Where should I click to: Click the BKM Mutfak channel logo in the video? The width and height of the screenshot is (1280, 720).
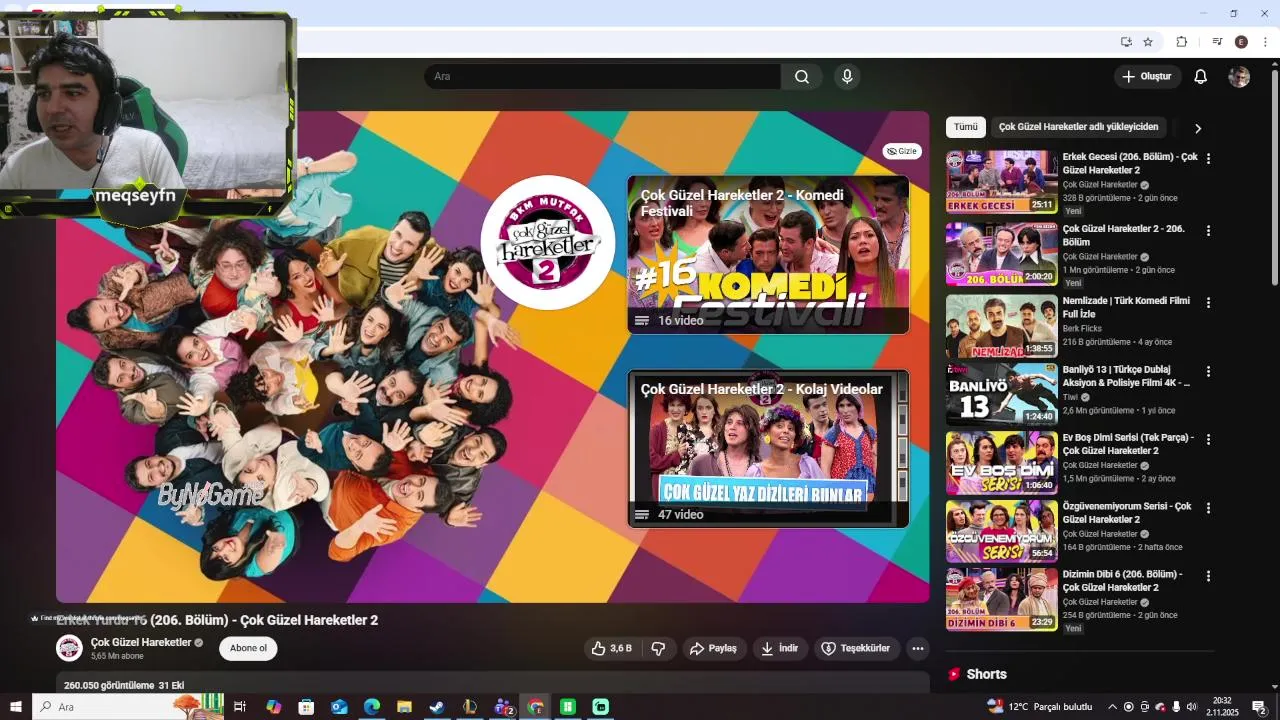(x=547, y=243)
